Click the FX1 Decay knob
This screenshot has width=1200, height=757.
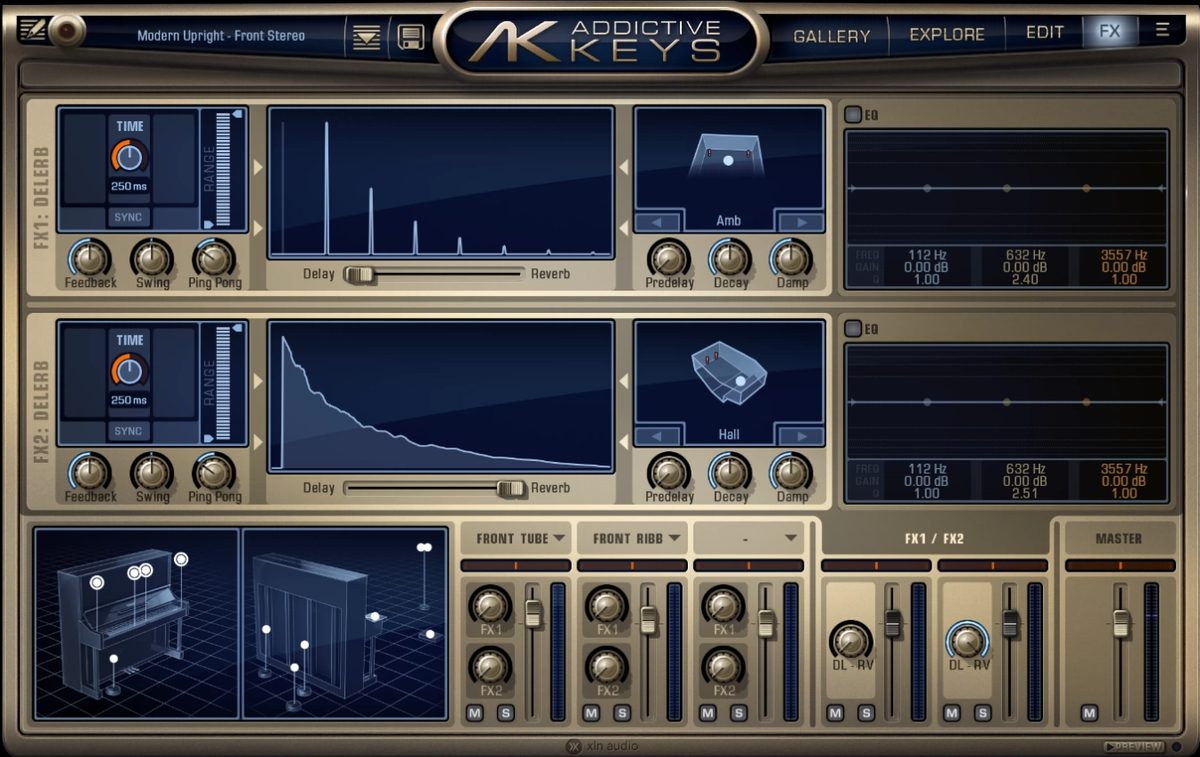[x=730, y=258]
